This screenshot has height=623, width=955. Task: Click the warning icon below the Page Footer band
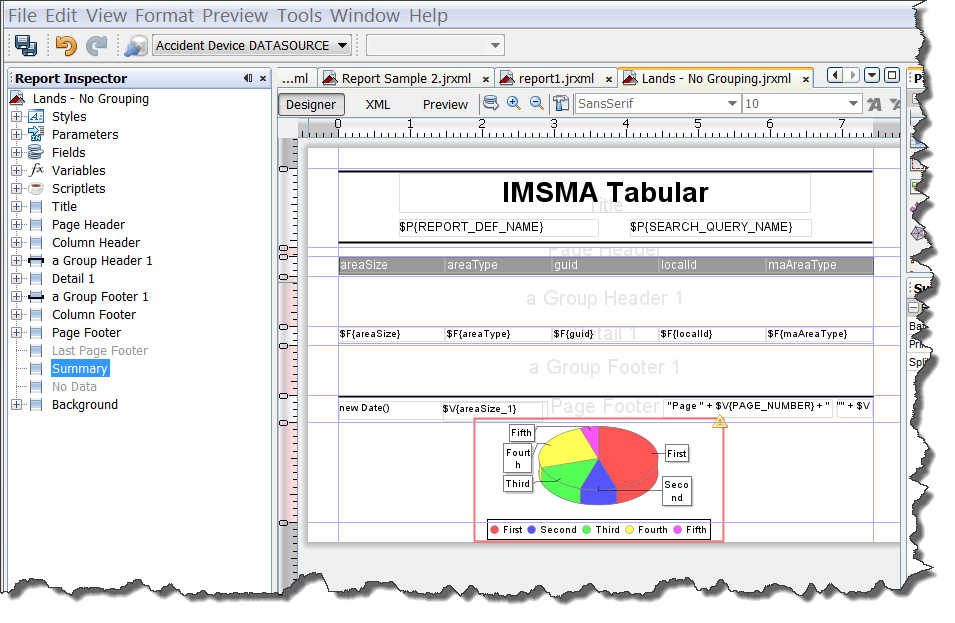click(x=720, y=421)
